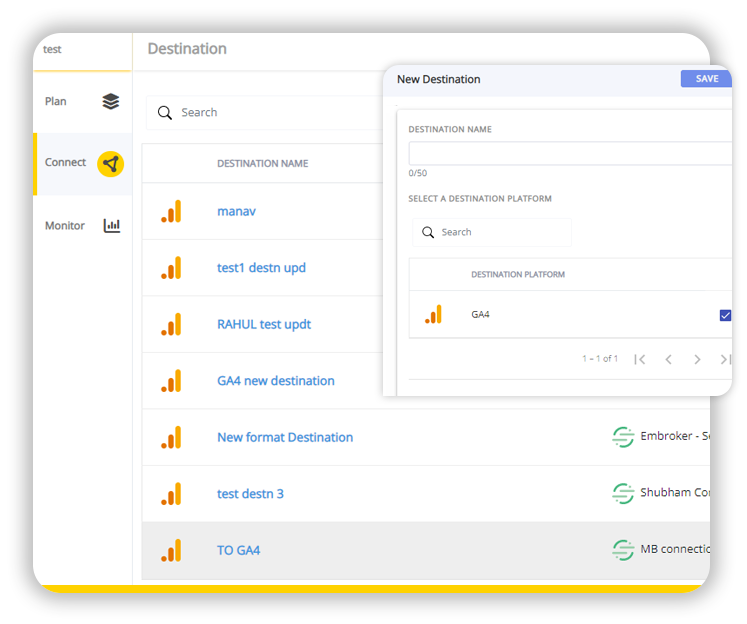Viewport: 747px width, 624px height.
Task: Go to next page of platforms
Action: click(x=697, y=359)
